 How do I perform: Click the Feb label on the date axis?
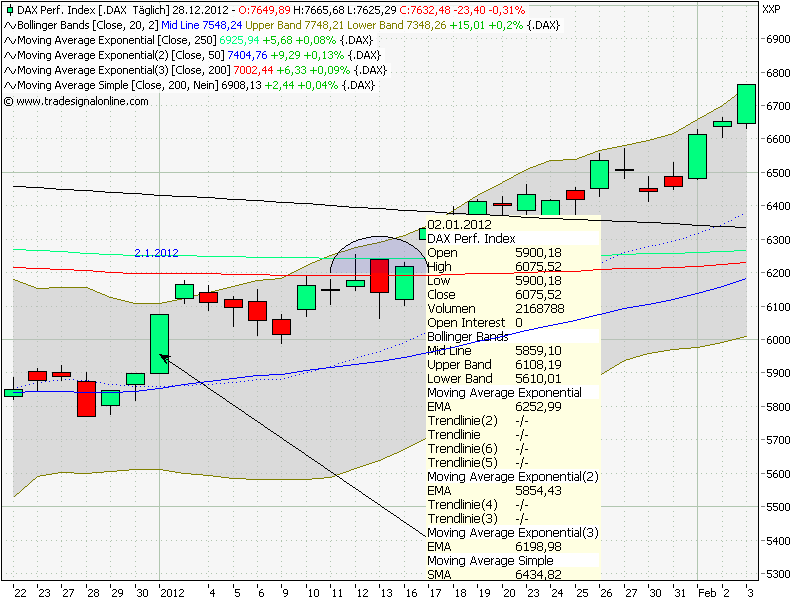coord(707,593)
